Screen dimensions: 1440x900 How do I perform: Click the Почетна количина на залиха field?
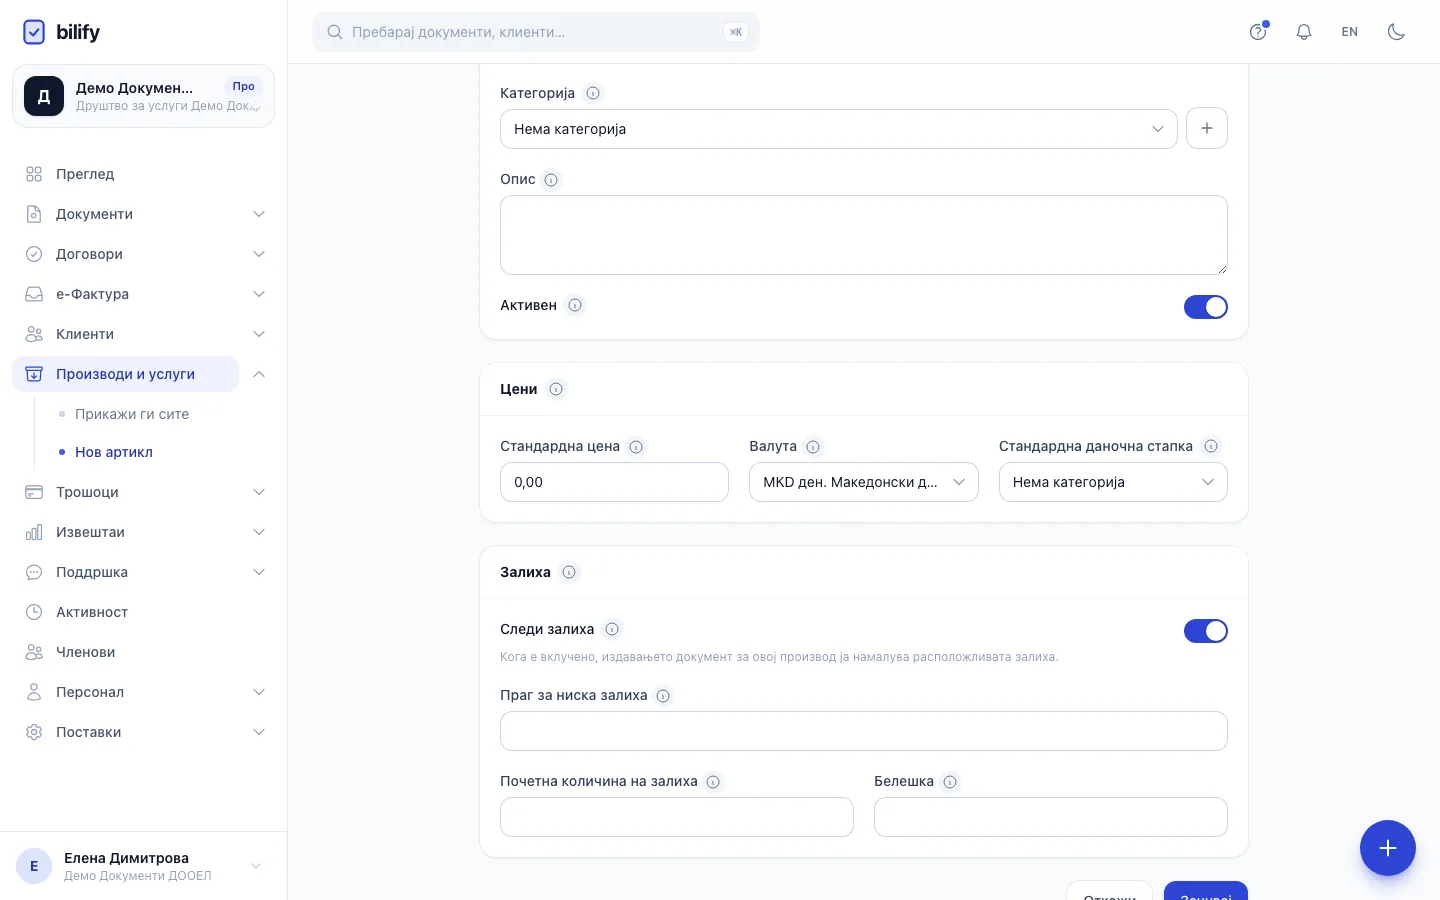pos(677,817)
